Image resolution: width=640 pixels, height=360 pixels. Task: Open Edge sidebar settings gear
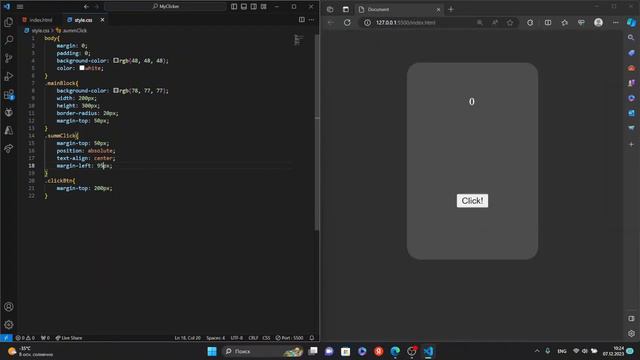tap(631, 333)
